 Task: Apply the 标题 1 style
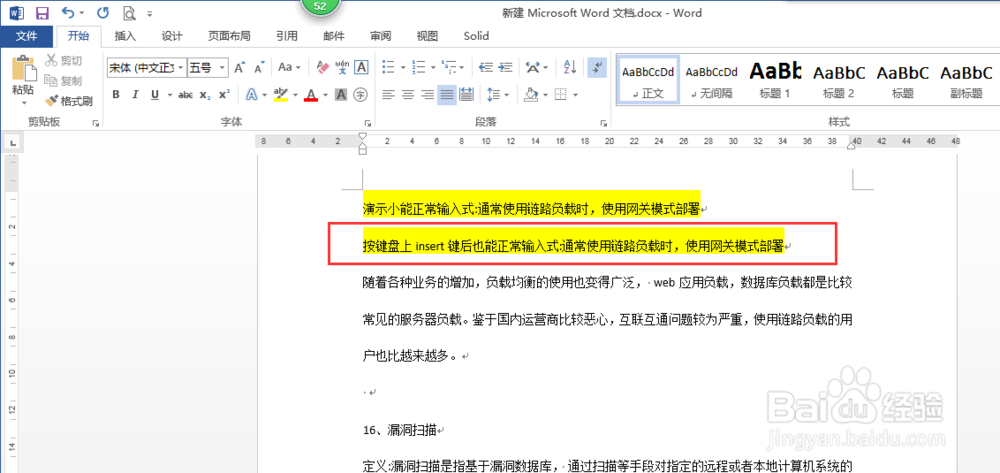(774, 80)
